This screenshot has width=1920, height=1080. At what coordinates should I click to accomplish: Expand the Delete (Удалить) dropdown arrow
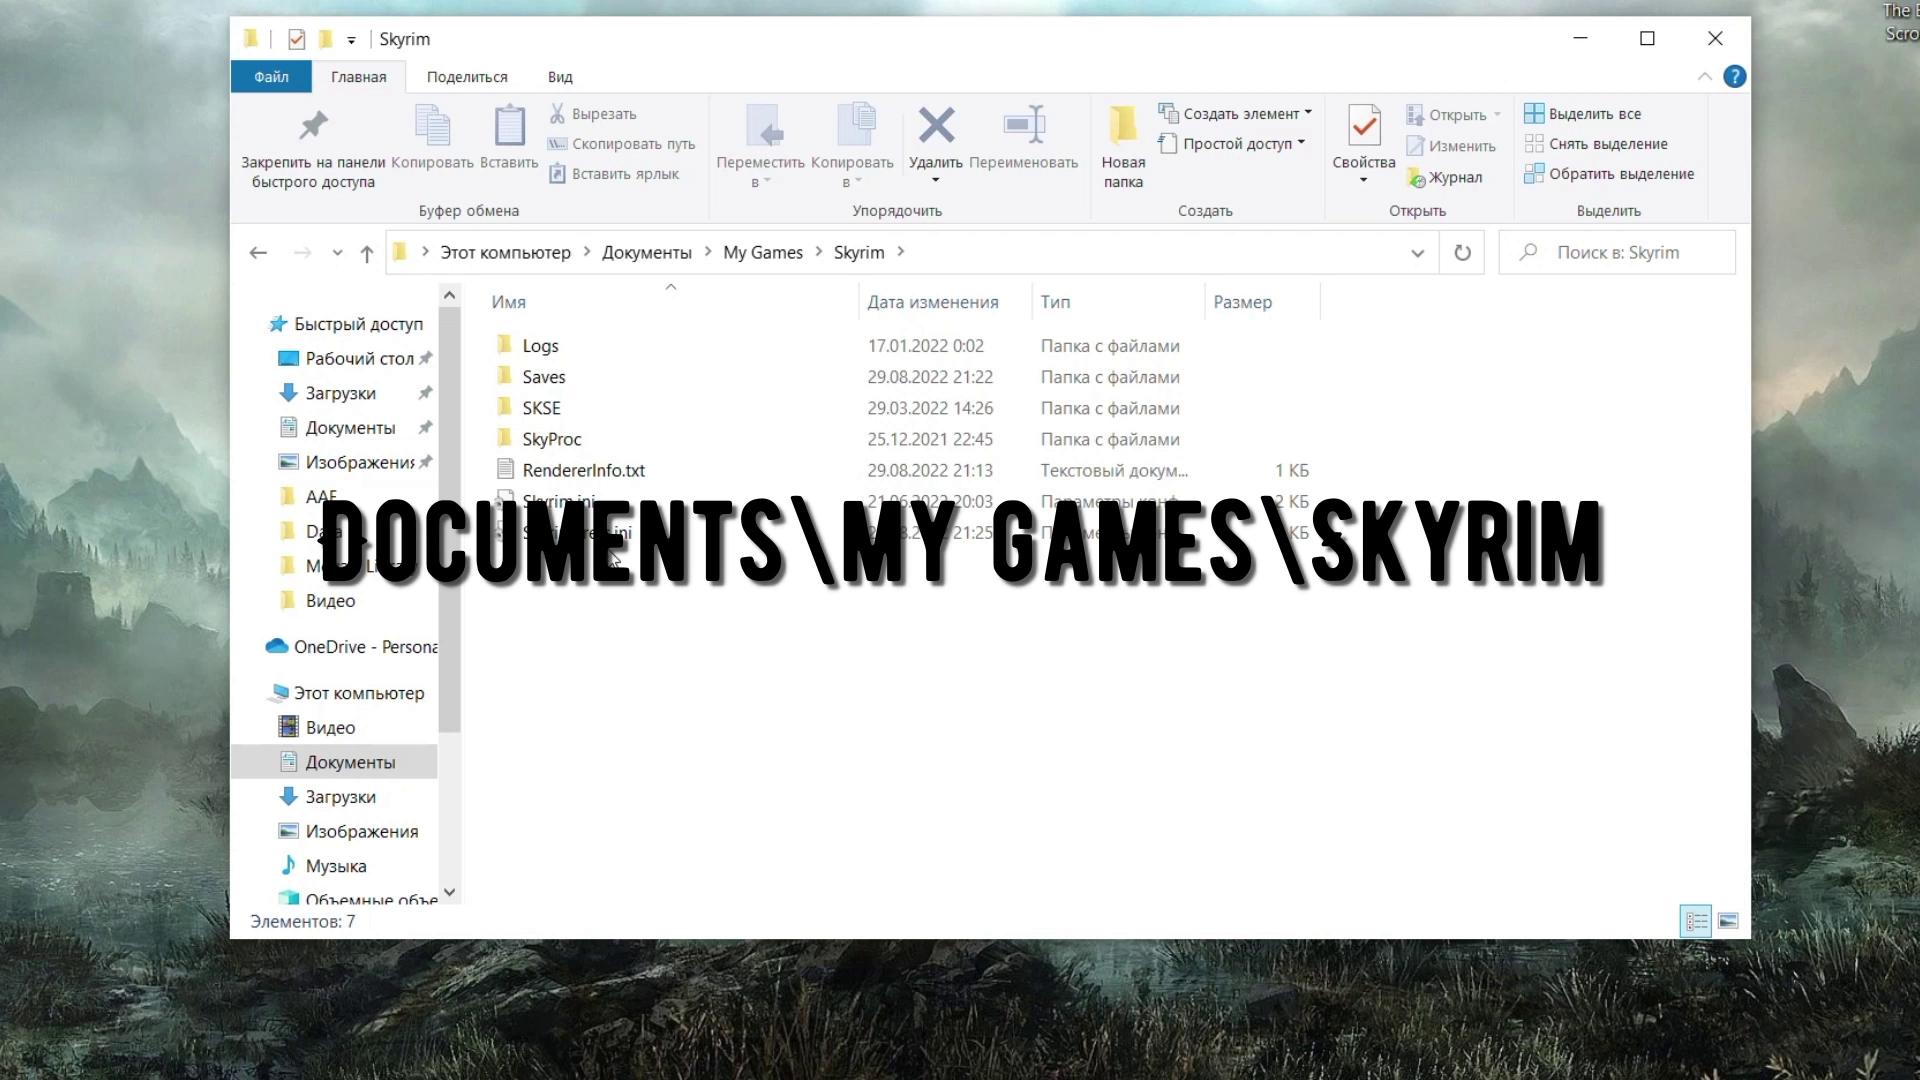click(x=936, y=180)
